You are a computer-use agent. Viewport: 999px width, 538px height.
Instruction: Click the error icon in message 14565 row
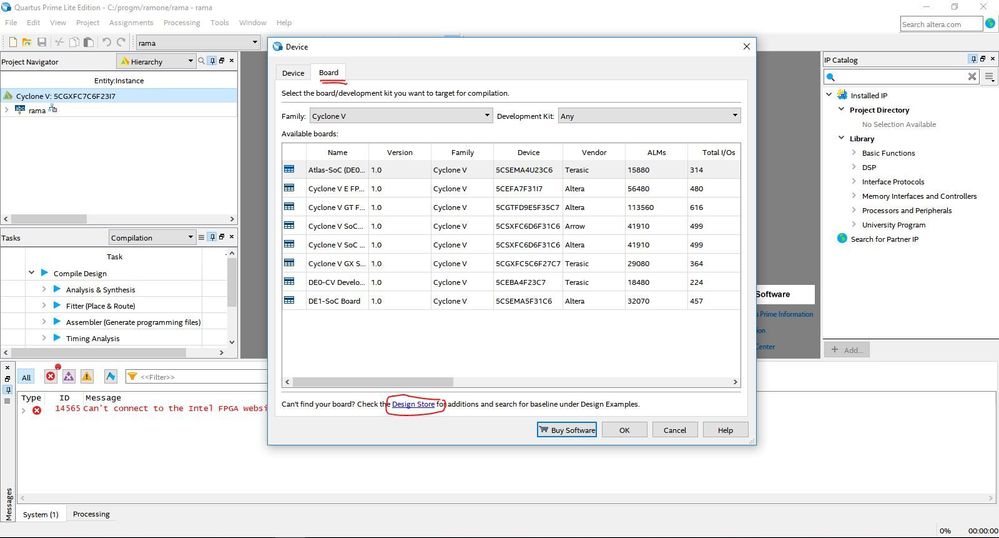[x=37, y=410]
